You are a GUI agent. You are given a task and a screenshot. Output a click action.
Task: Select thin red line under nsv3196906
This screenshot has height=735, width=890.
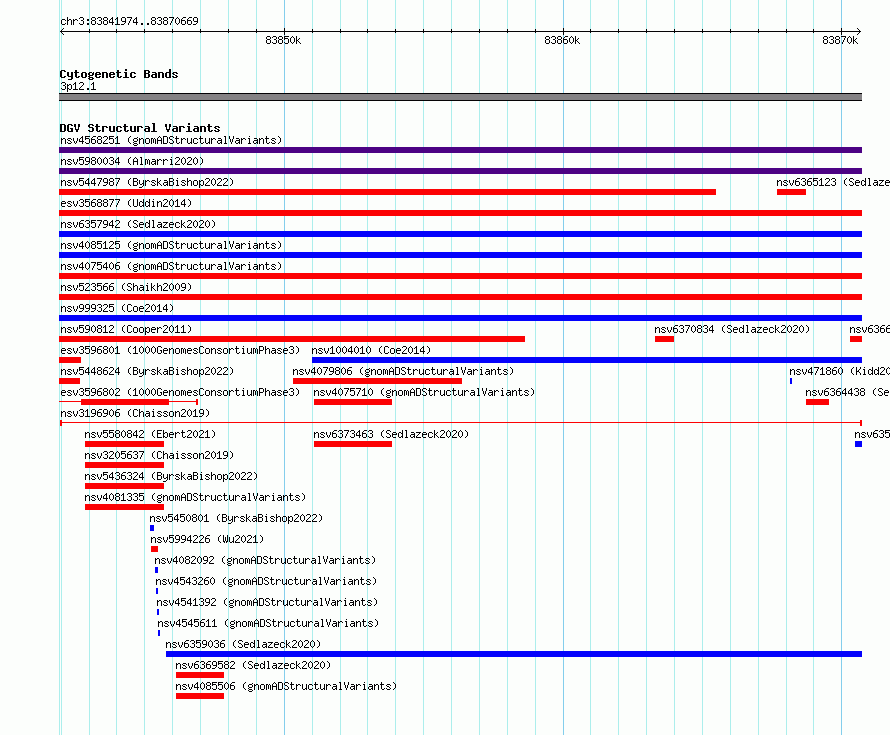click(x=461, y=423)
